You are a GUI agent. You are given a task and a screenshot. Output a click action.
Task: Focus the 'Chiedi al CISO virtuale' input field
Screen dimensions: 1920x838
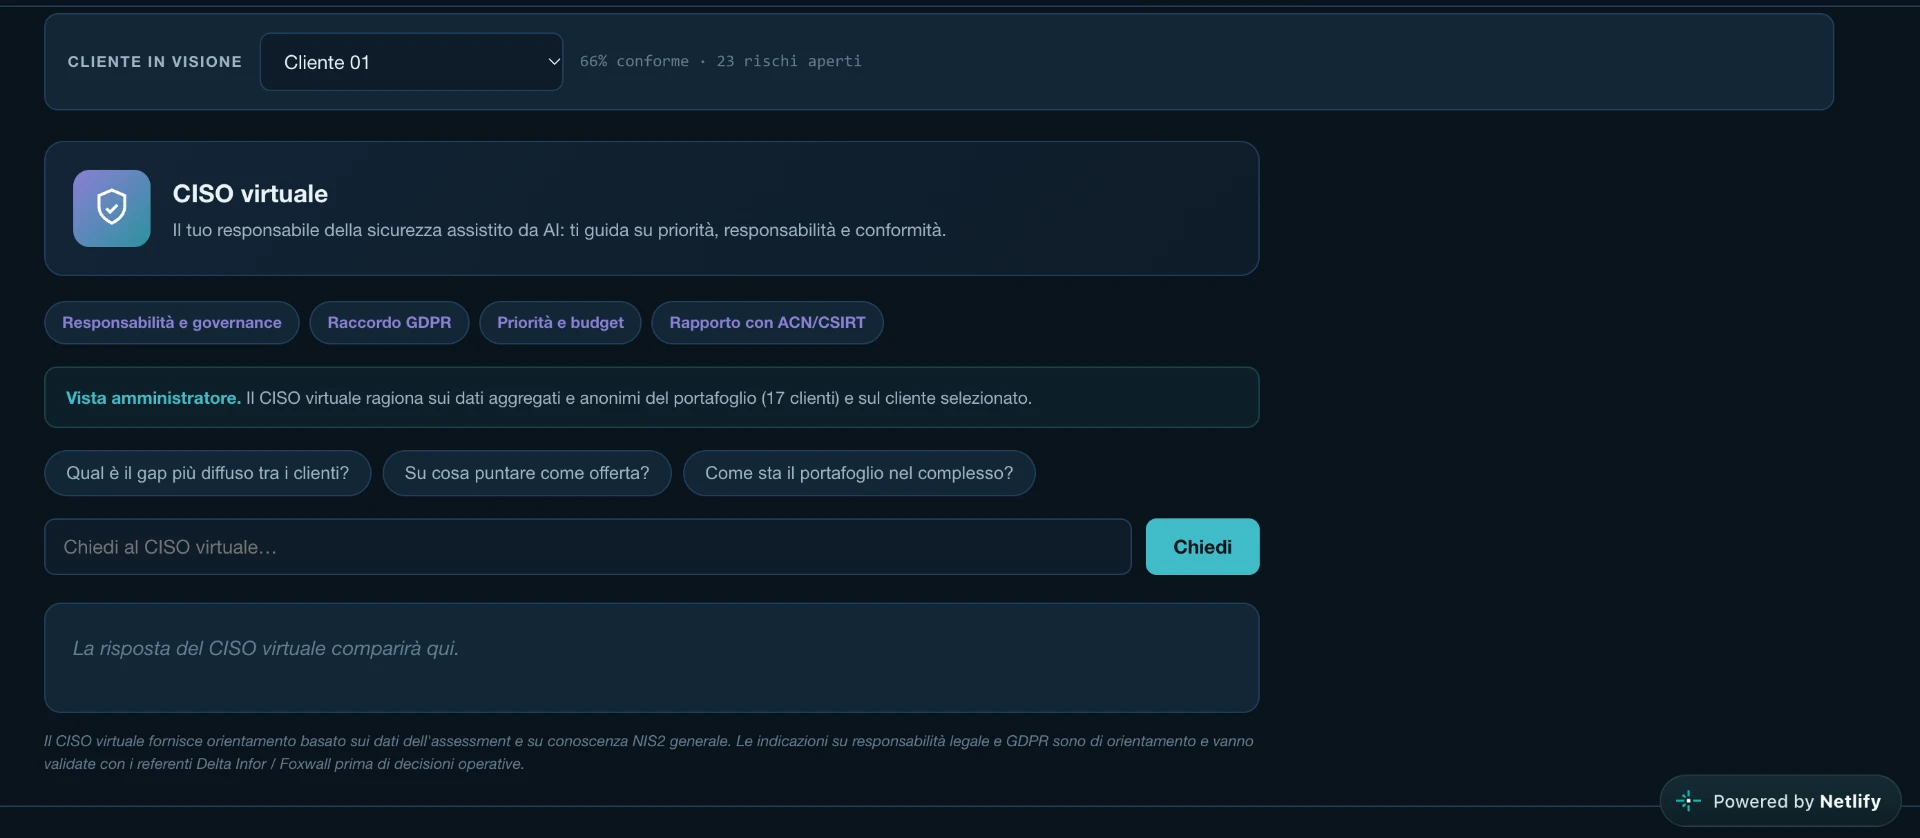[x=588, y=547]
